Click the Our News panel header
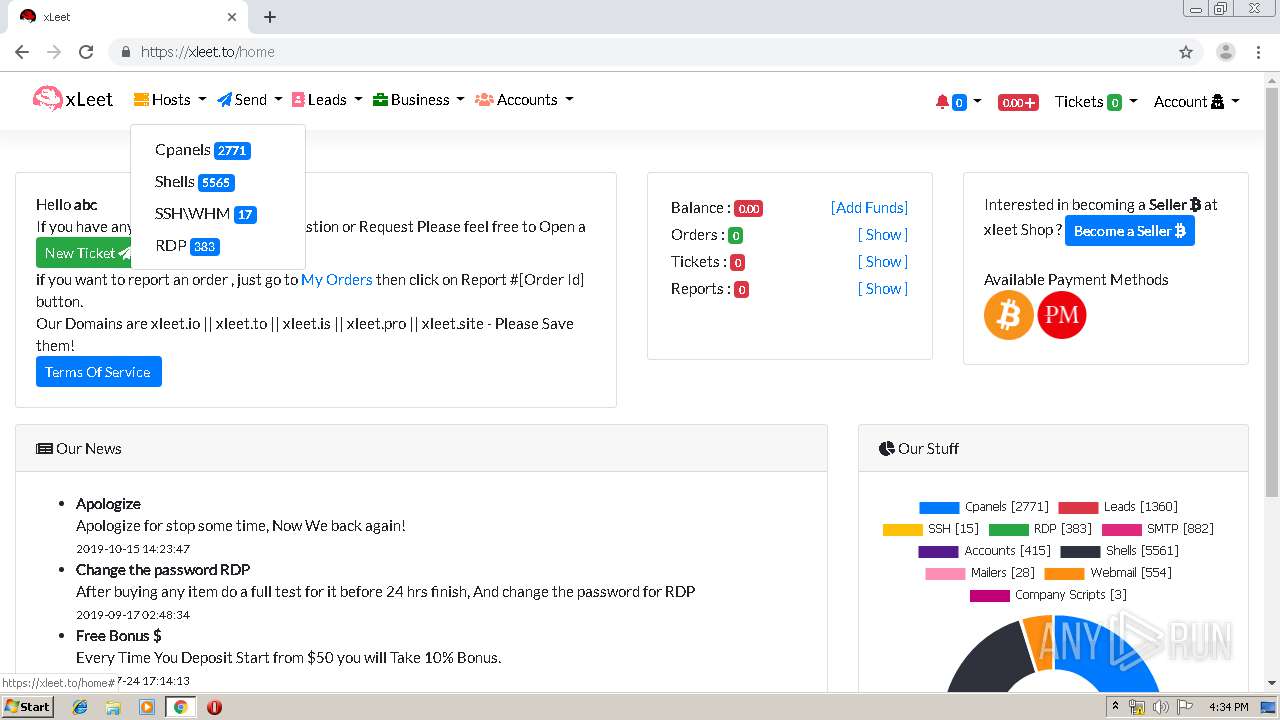1280x720 pixels. point(421,448)
